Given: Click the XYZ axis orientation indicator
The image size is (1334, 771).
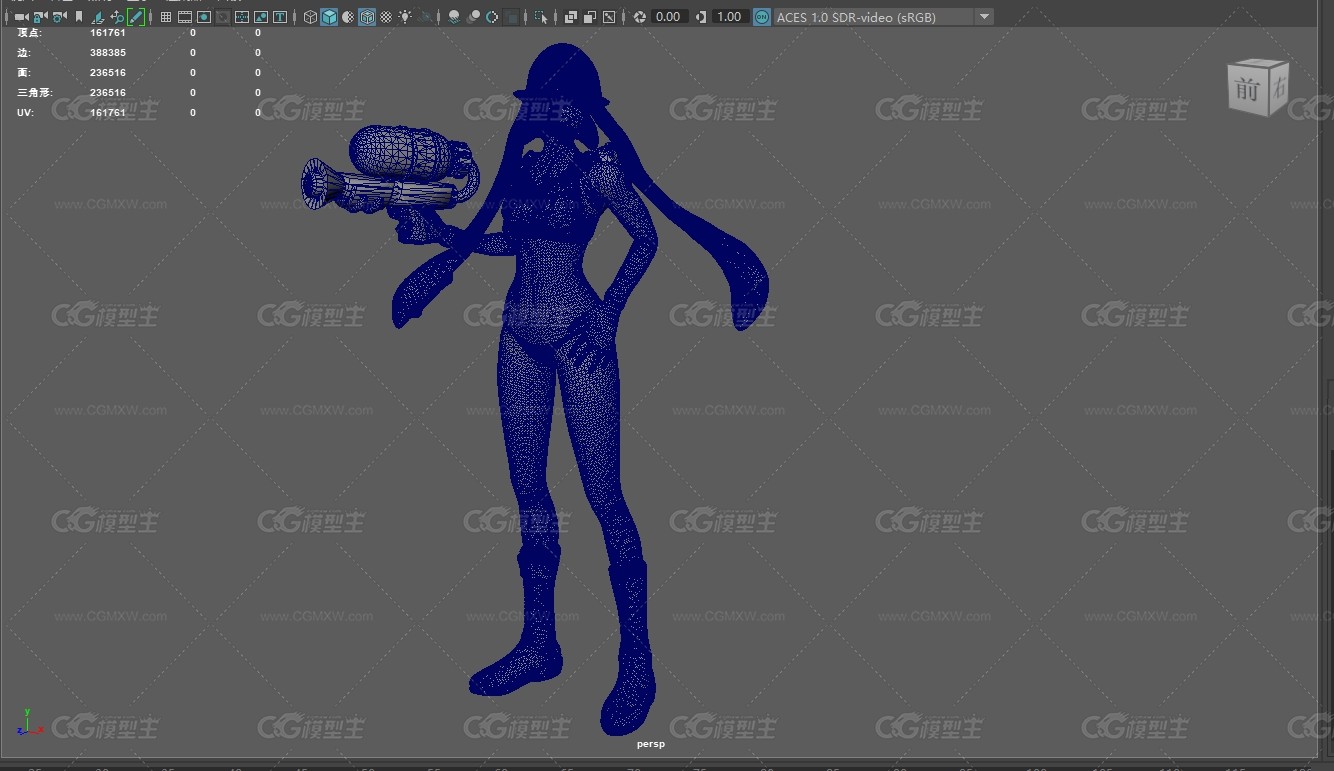Looking at the screenshot, I should [x=30, y=724].
